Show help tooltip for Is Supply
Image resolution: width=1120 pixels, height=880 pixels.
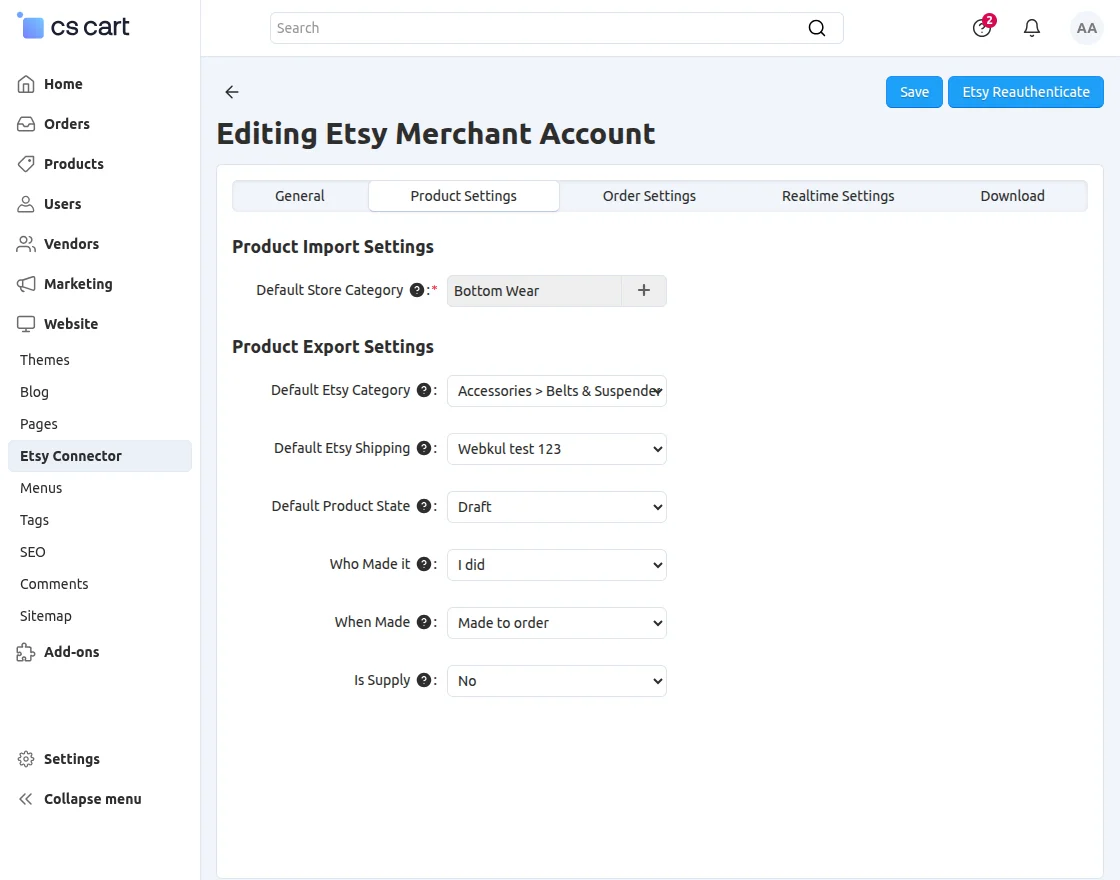(424, 680)
